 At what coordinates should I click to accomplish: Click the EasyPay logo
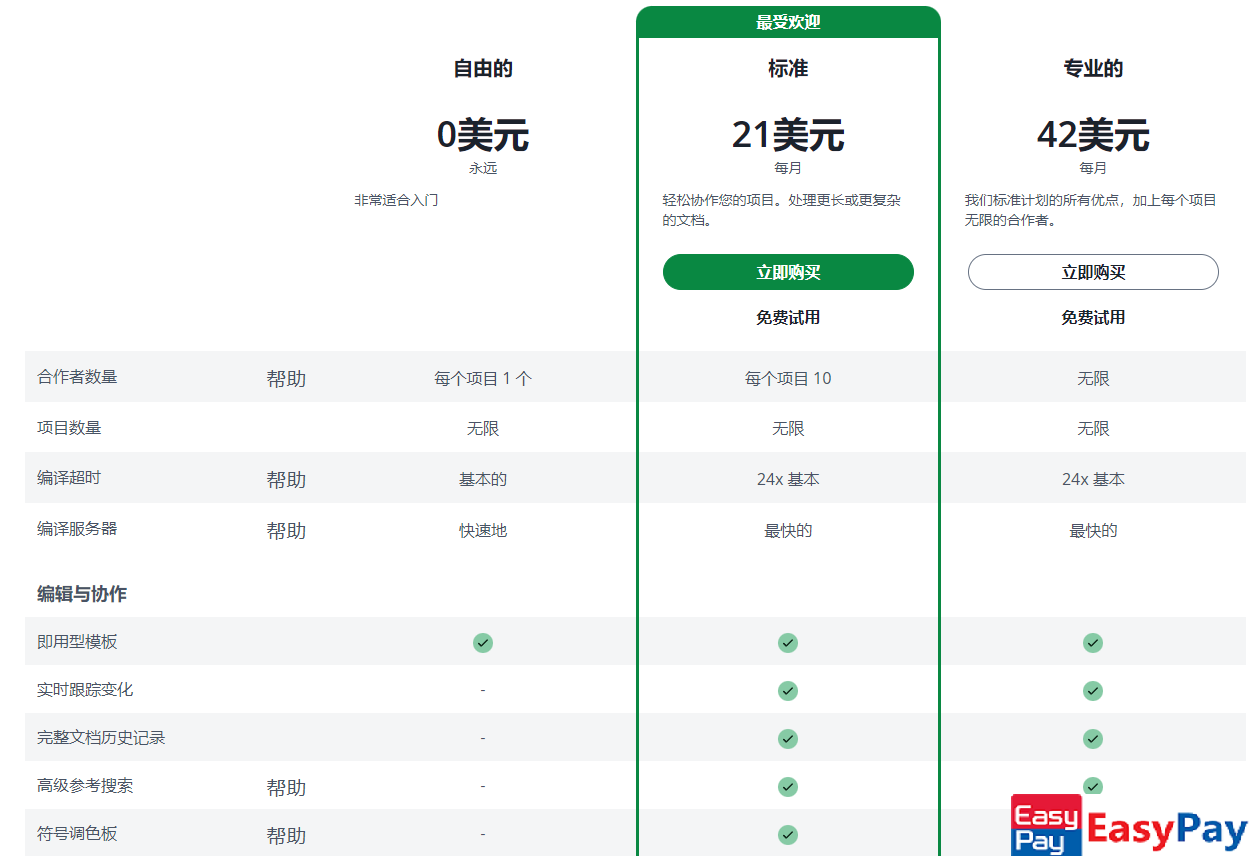[1130, 825]
